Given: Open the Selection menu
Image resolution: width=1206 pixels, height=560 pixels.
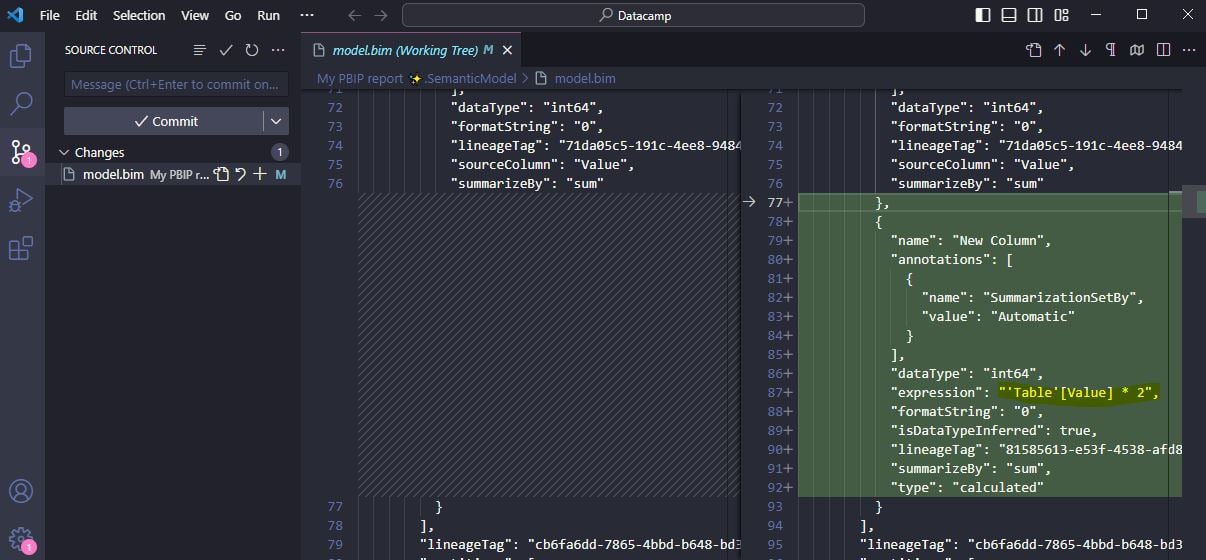Looking at the screenshot, I should coord(139,15).
